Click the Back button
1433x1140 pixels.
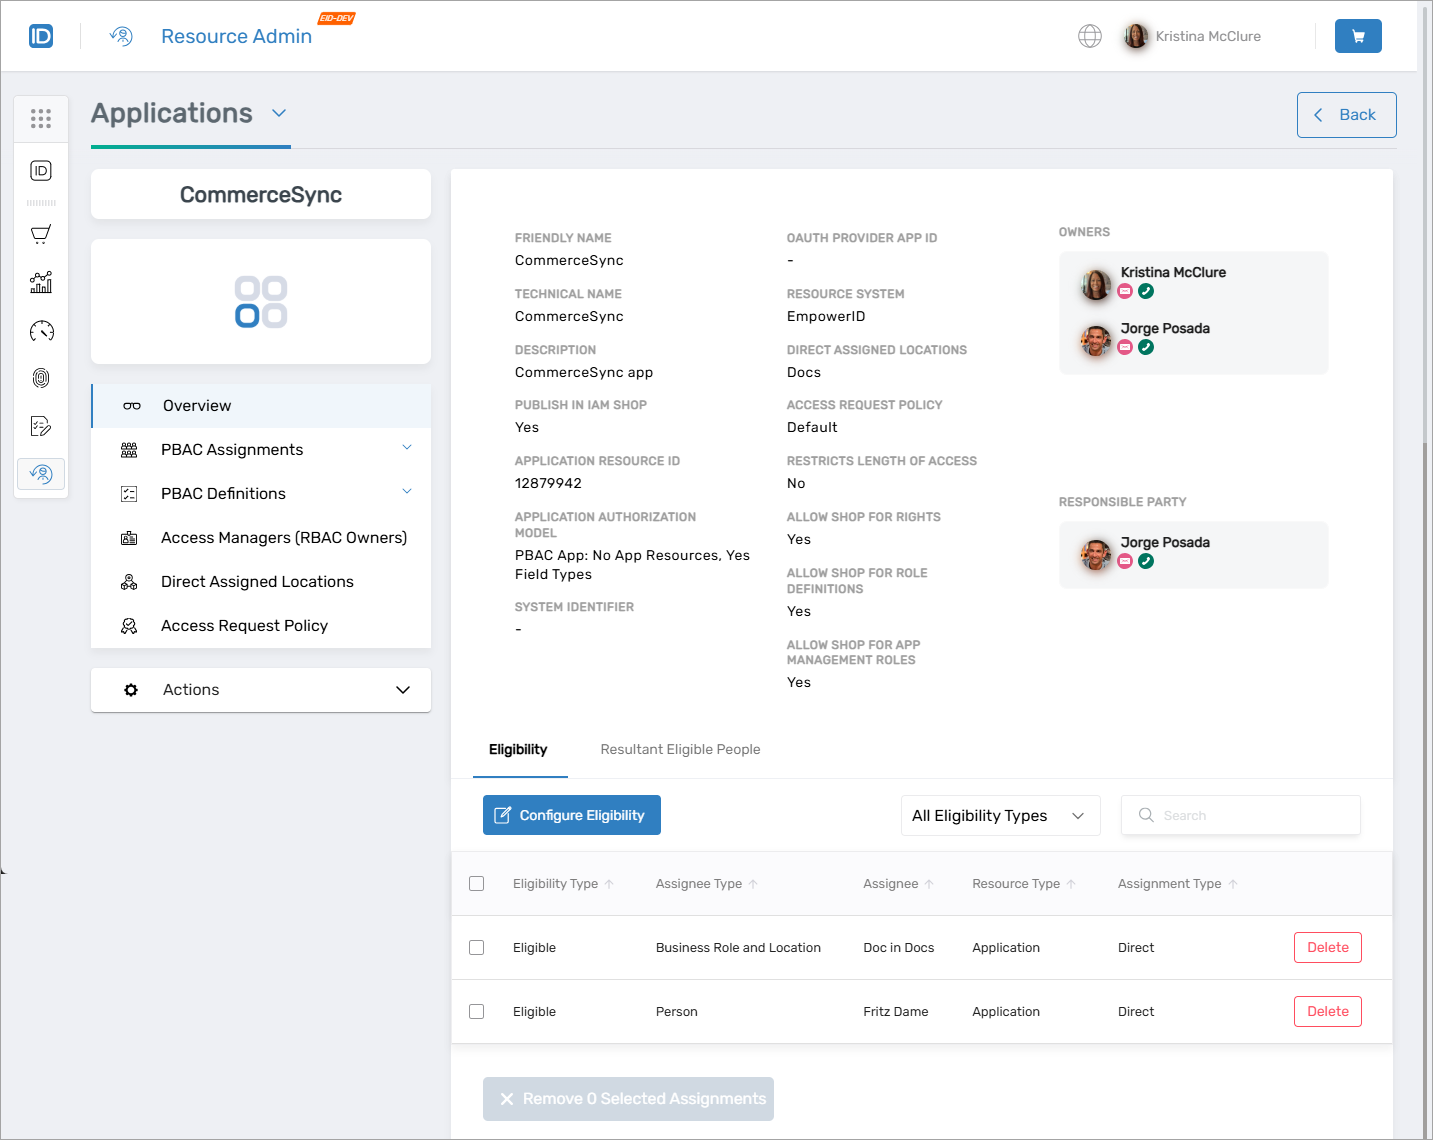click(x=1346, y=115)
